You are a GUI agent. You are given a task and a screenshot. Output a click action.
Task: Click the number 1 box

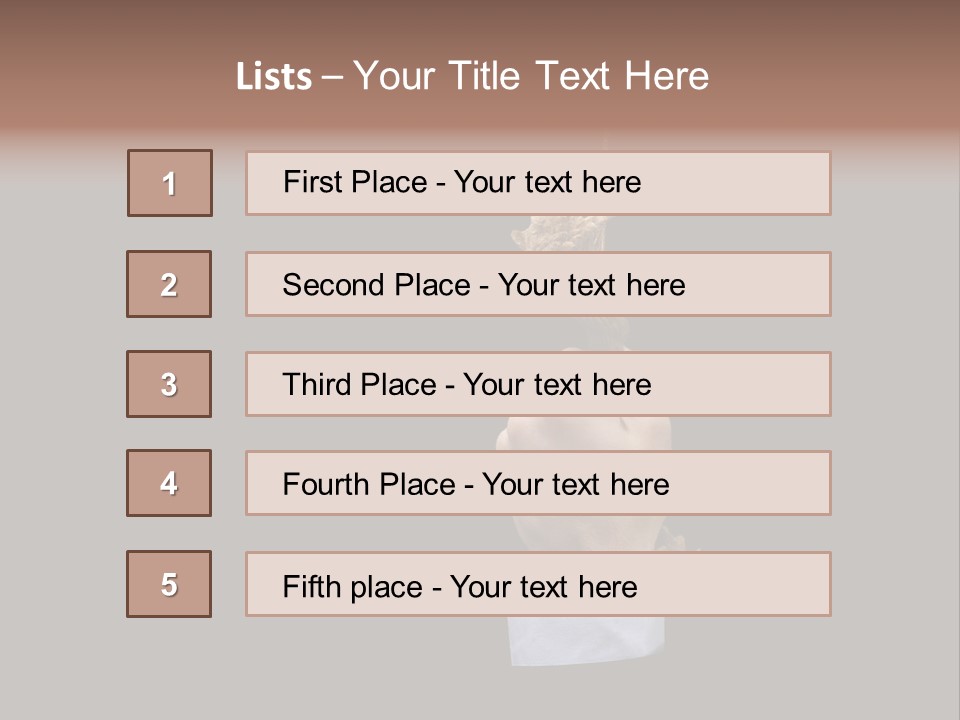coord(170,183)
